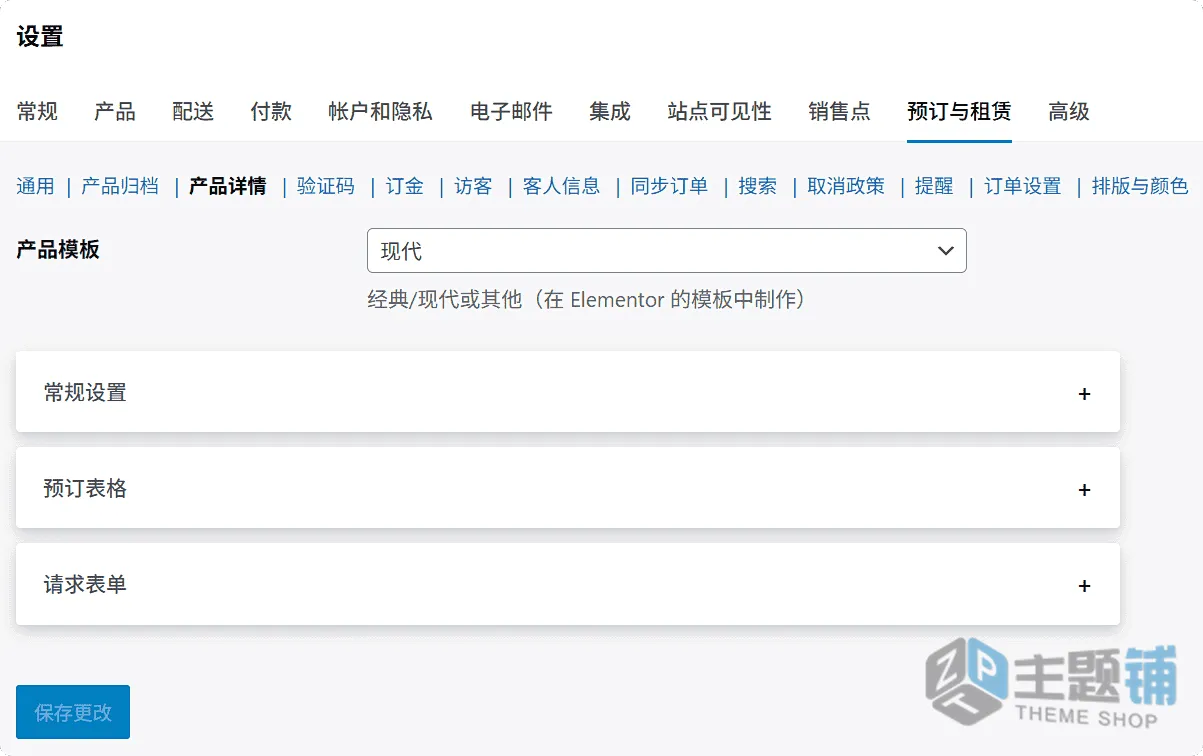
Task: Open the 集成 tab
Action: (x=610, y=112)
